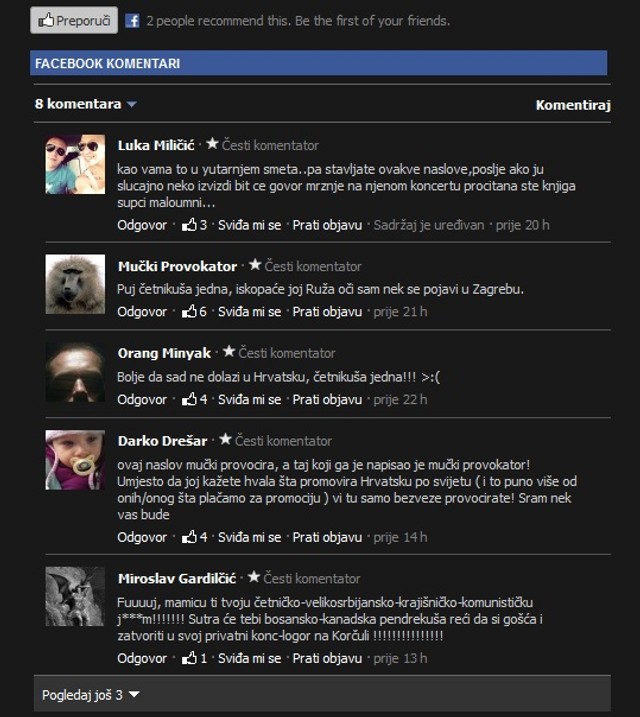
Task: Click the like thumb on Orang Minyak's comment
Action: pos(189,399)
